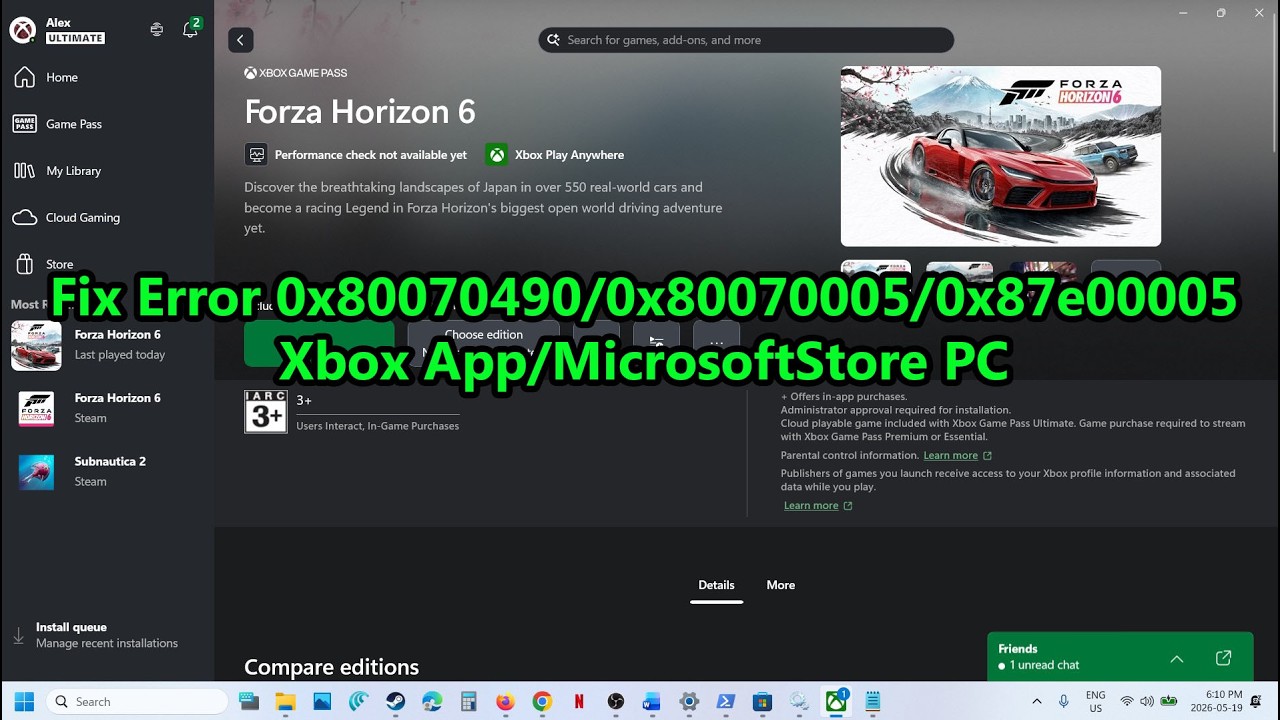Open Windows Start menu
This screenshot has height=720, width=1280.
[x=24, y=702]
